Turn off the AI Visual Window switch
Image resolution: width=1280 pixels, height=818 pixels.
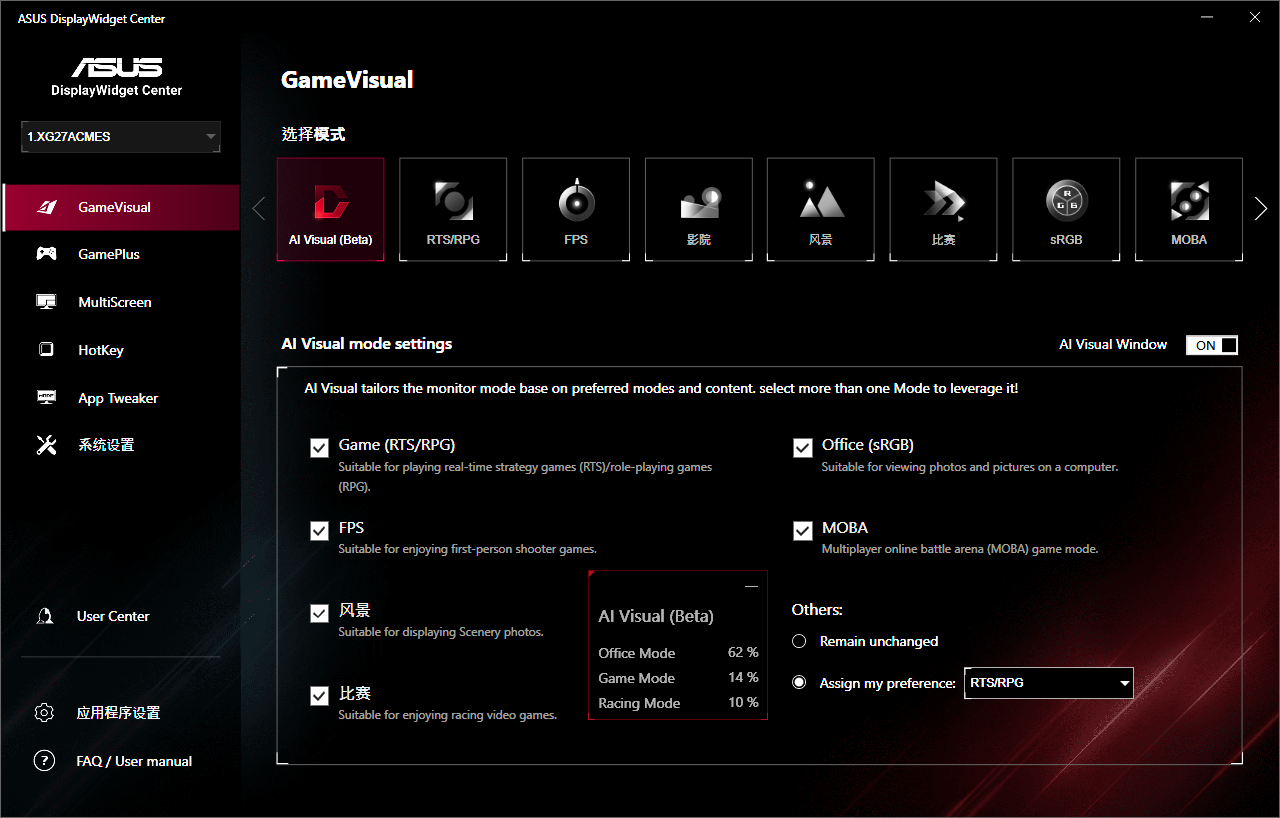click(1212, 345)
